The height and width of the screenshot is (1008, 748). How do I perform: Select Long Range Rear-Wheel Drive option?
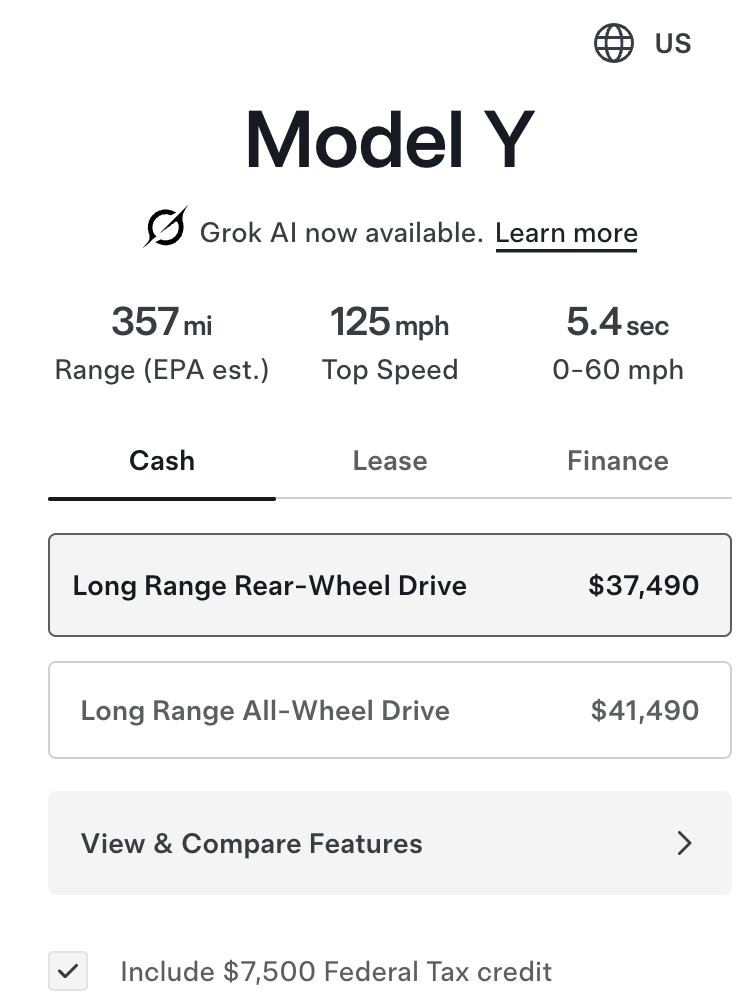270,585
